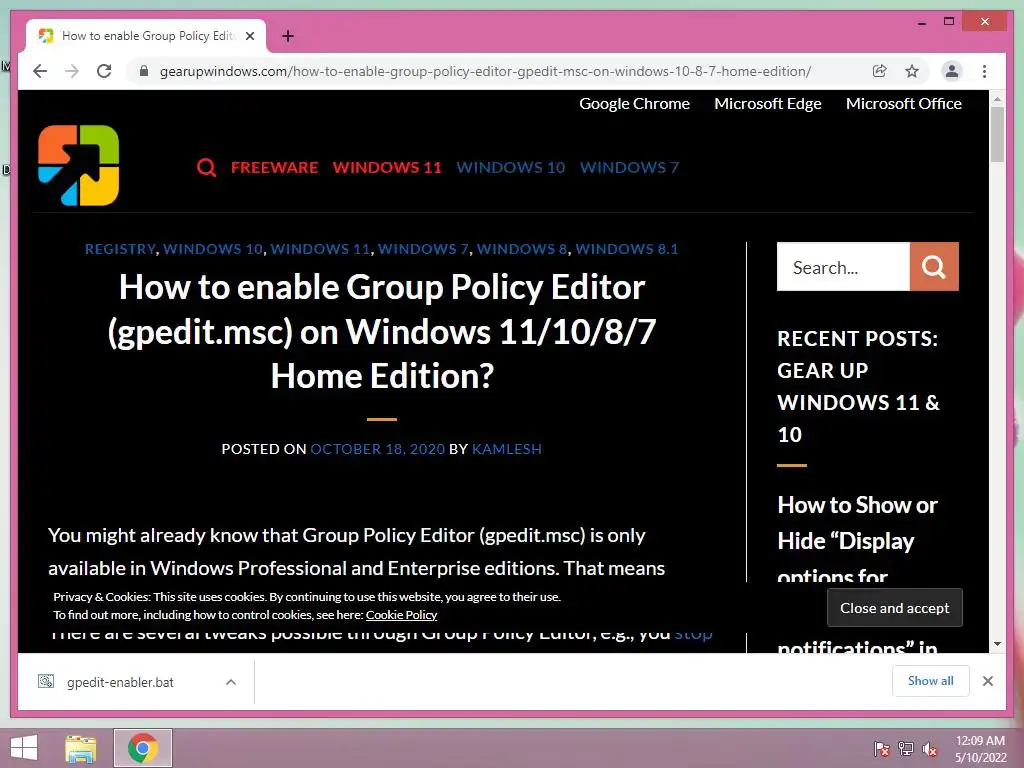The height and width of the screenshot is (768, 1024).
Task: Bookmark this page with the star icon
Action: (912, 71)
